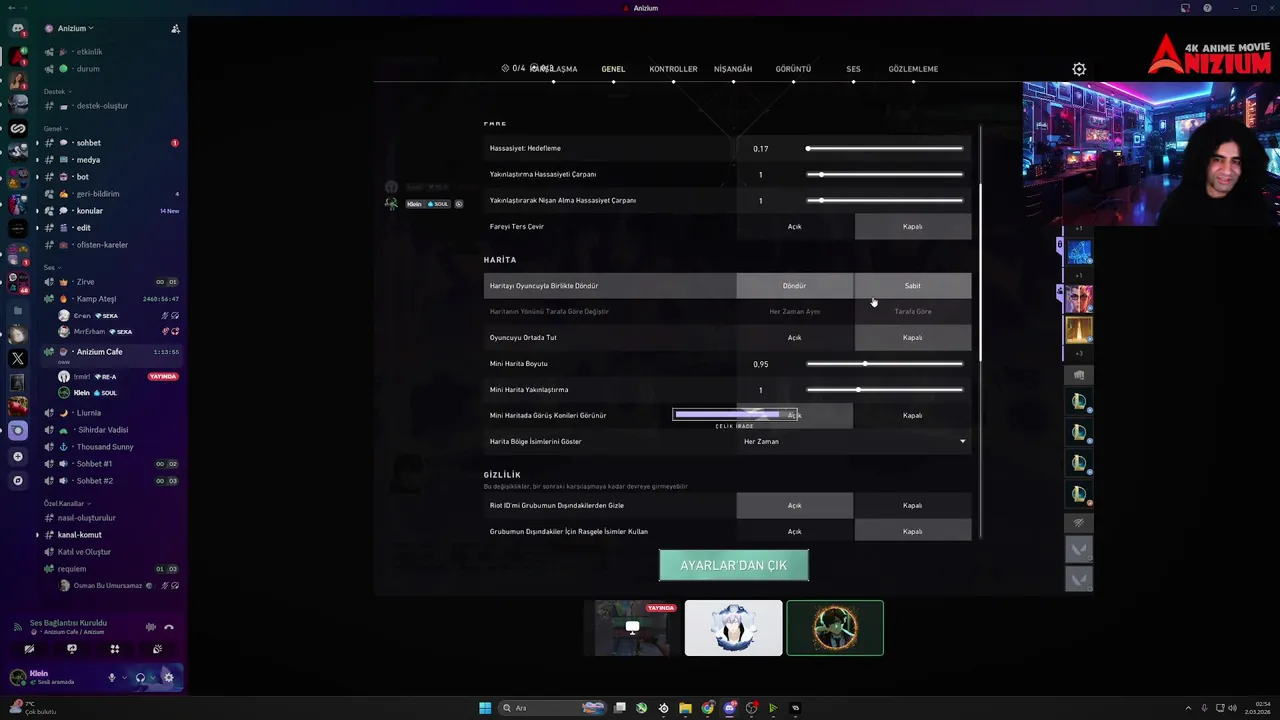Click the folder icon in Discord server list
The image size is (1280, 720).
(17, 310)
